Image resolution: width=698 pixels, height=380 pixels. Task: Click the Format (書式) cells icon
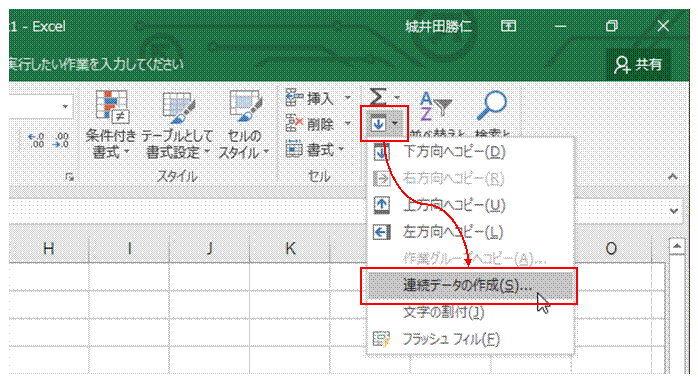click(x=293, y=149)
